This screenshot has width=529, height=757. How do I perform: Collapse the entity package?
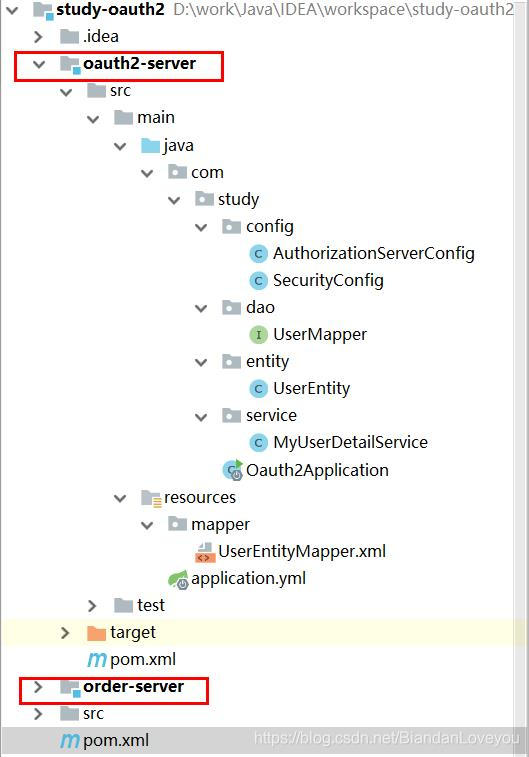pyautogui.click(x=201, y=362)
